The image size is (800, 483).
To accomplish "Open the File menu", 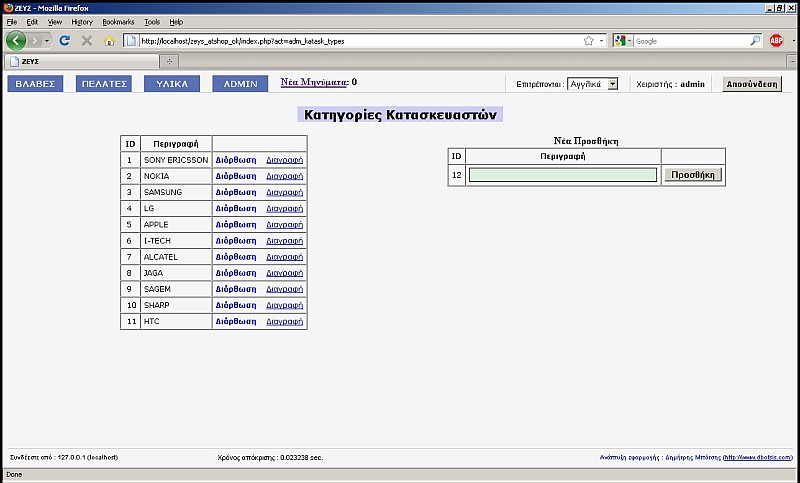I will coord(12,22).
